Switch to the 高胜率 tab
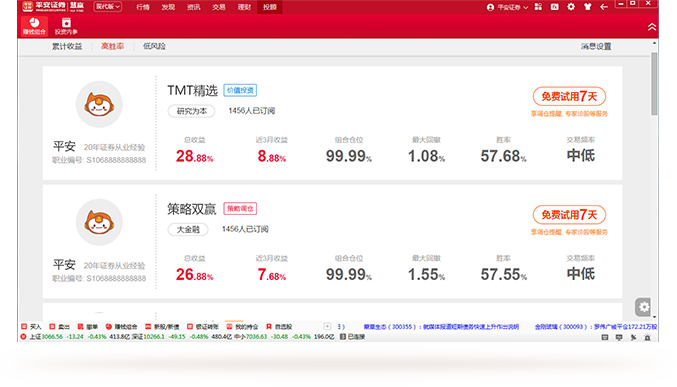This screenshot has width=677, height=387. pyautogui.click(x=112, y=46)
